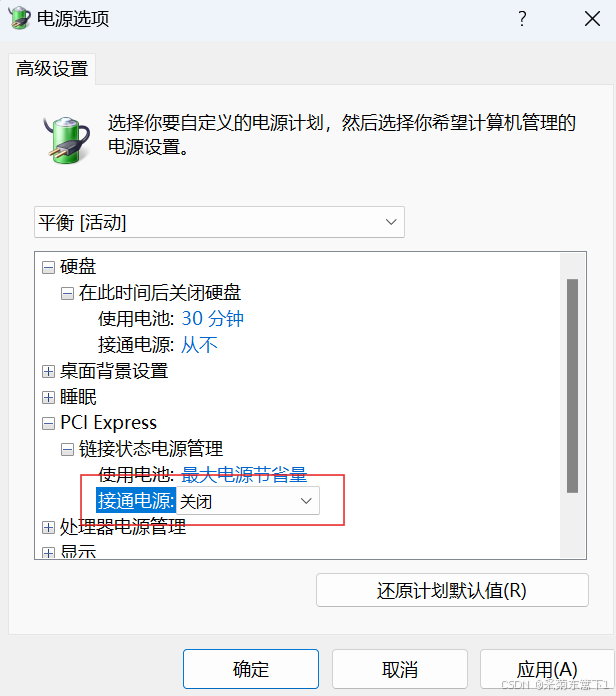The image size is (616, 696).
Task: Collapse 链接状态电源管理 node
Action: [x=67, y=450]
